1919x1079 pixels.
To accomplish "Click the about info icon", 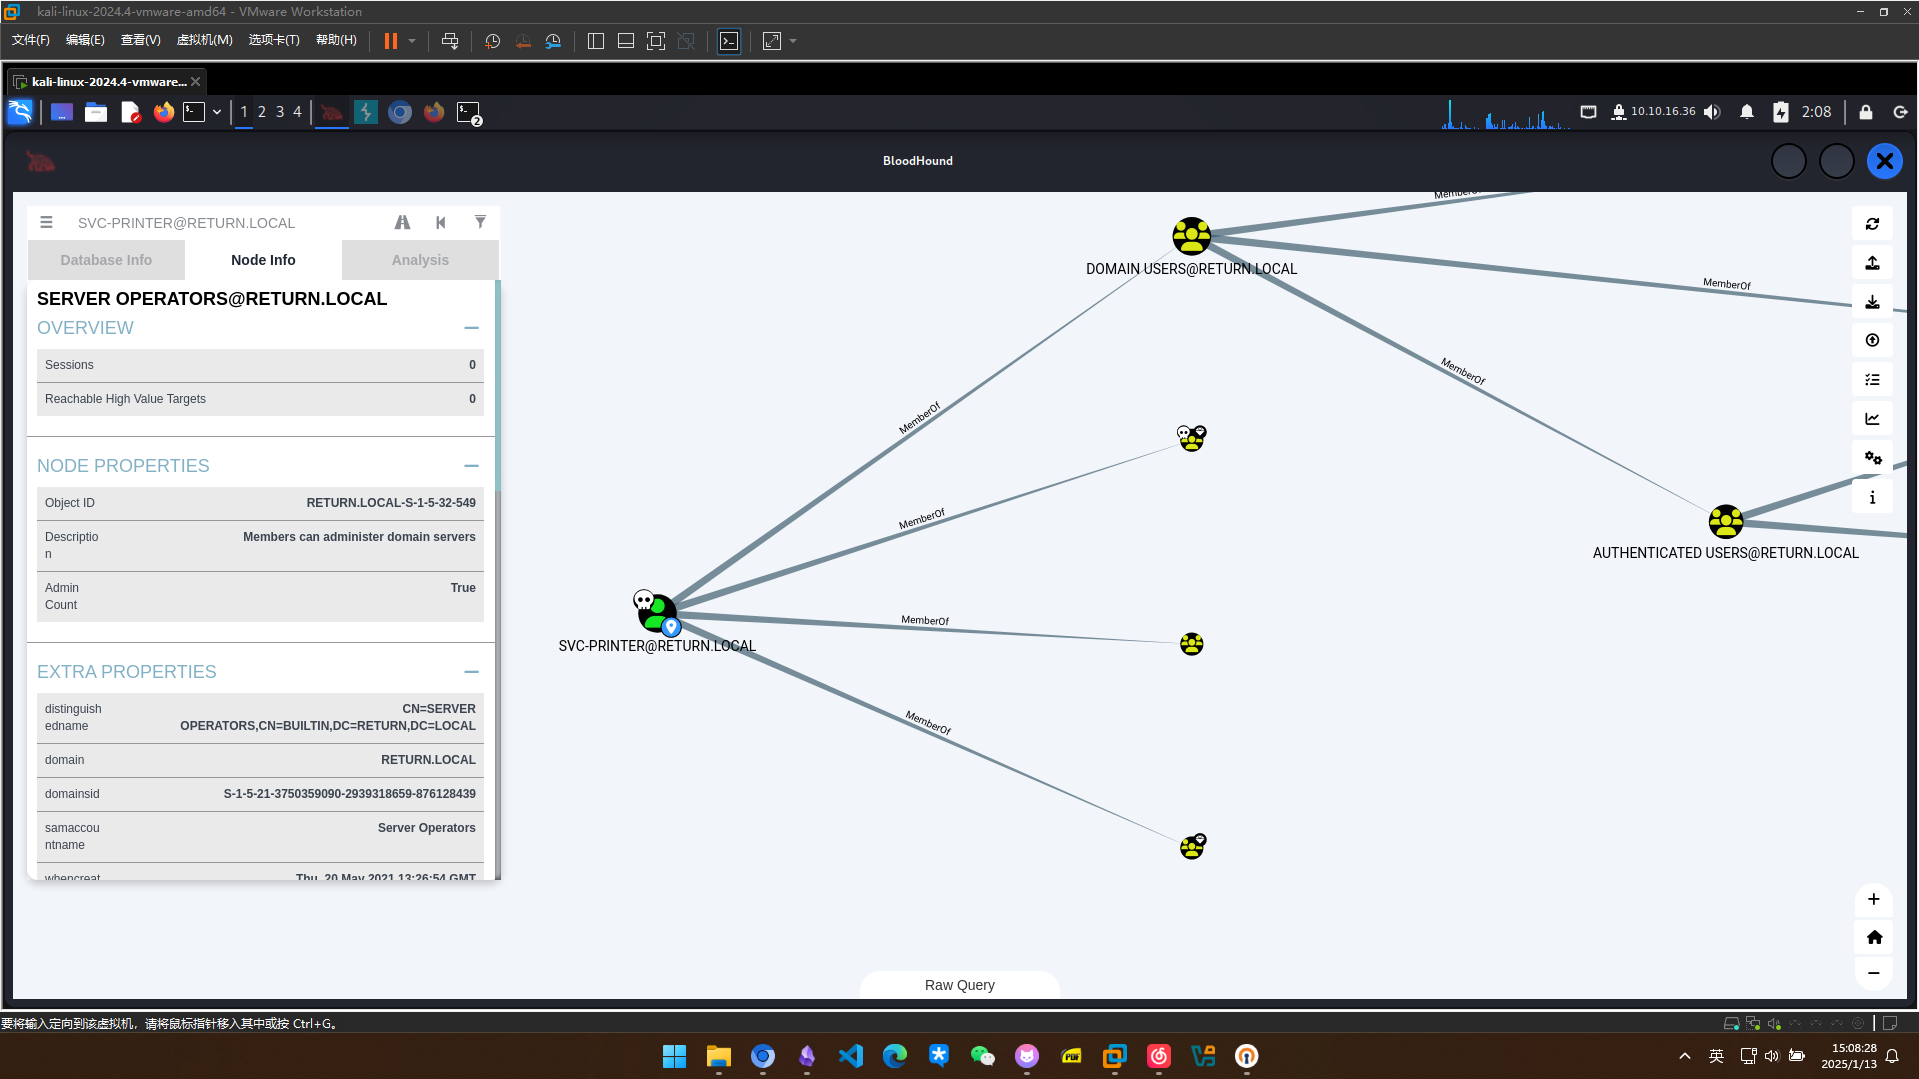I will [1872, 497].
